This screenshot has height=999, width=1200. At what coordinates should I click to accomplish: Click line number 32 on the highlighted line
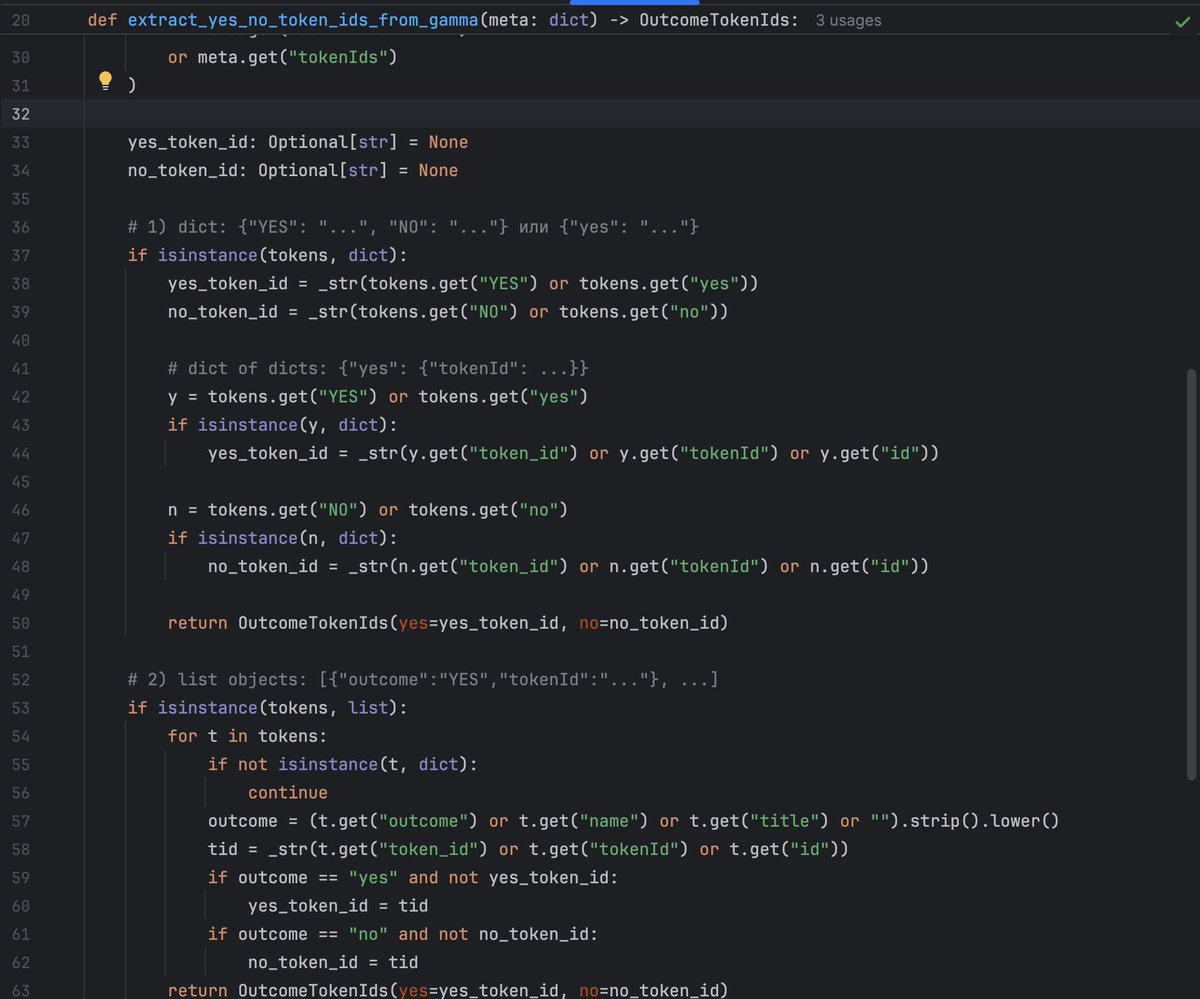pyautogui.click(x=20, y=113)
